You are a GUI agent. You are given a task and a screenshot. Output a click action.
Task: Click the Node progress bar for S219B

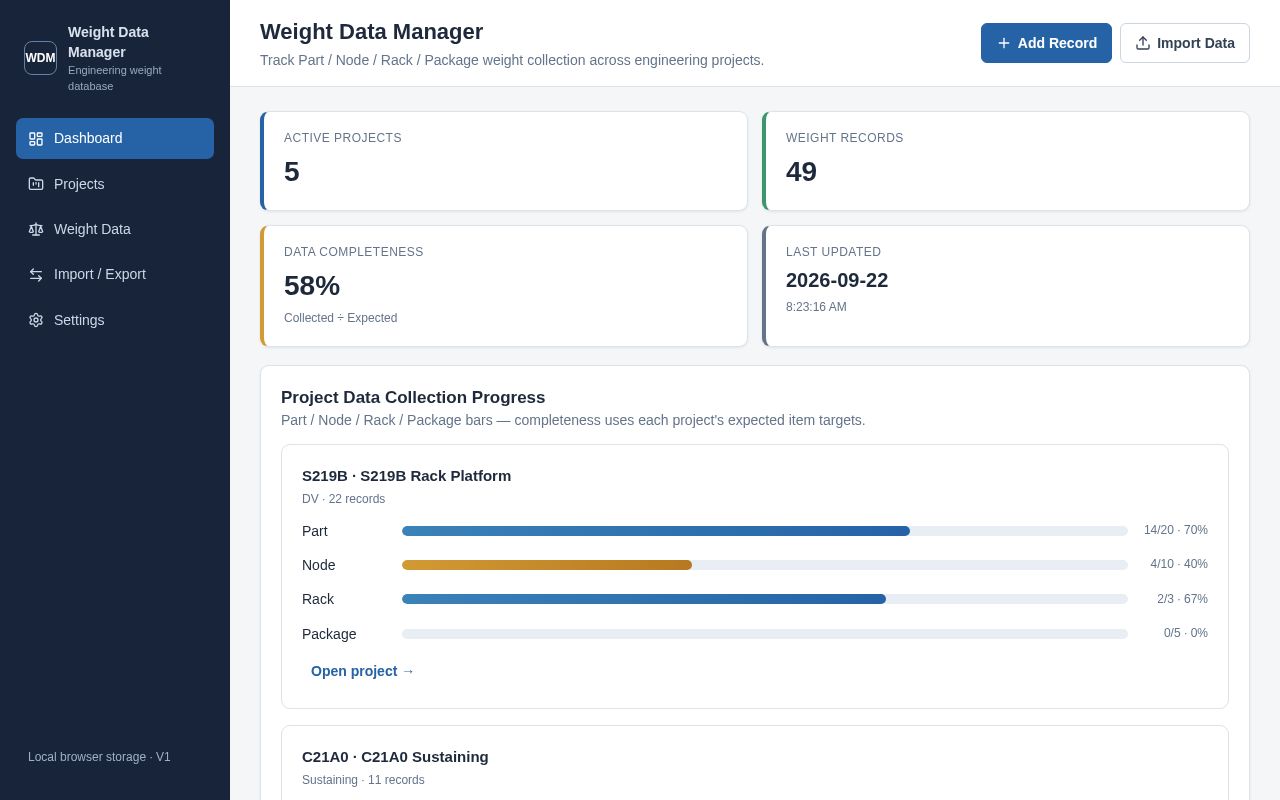tap(765, 565)
